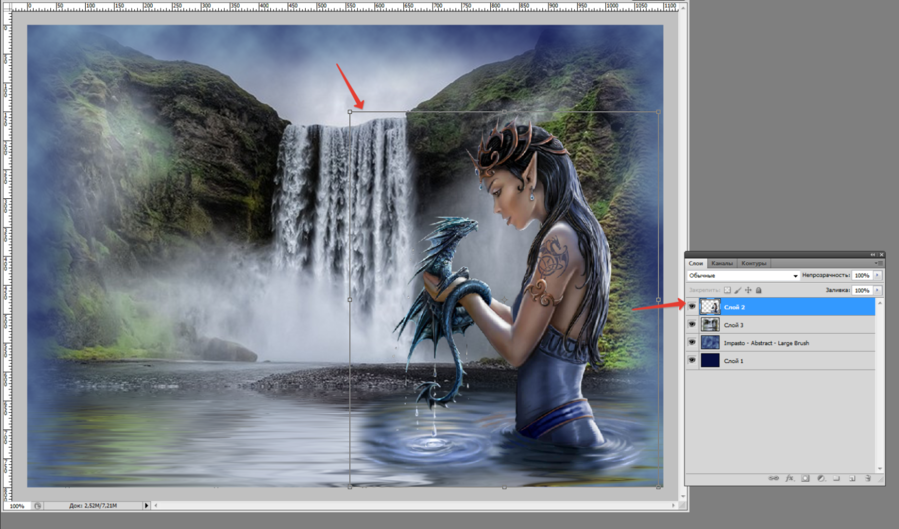Viewport: 899px width, 529px height.
Task: Collapse the Layers panel to icons
Action: [873, 254]
